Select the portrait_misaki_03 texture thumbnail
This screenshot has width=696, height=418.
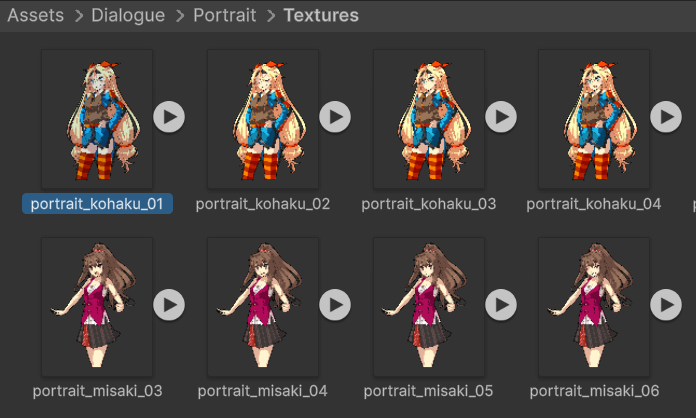[x=97, y=307]
